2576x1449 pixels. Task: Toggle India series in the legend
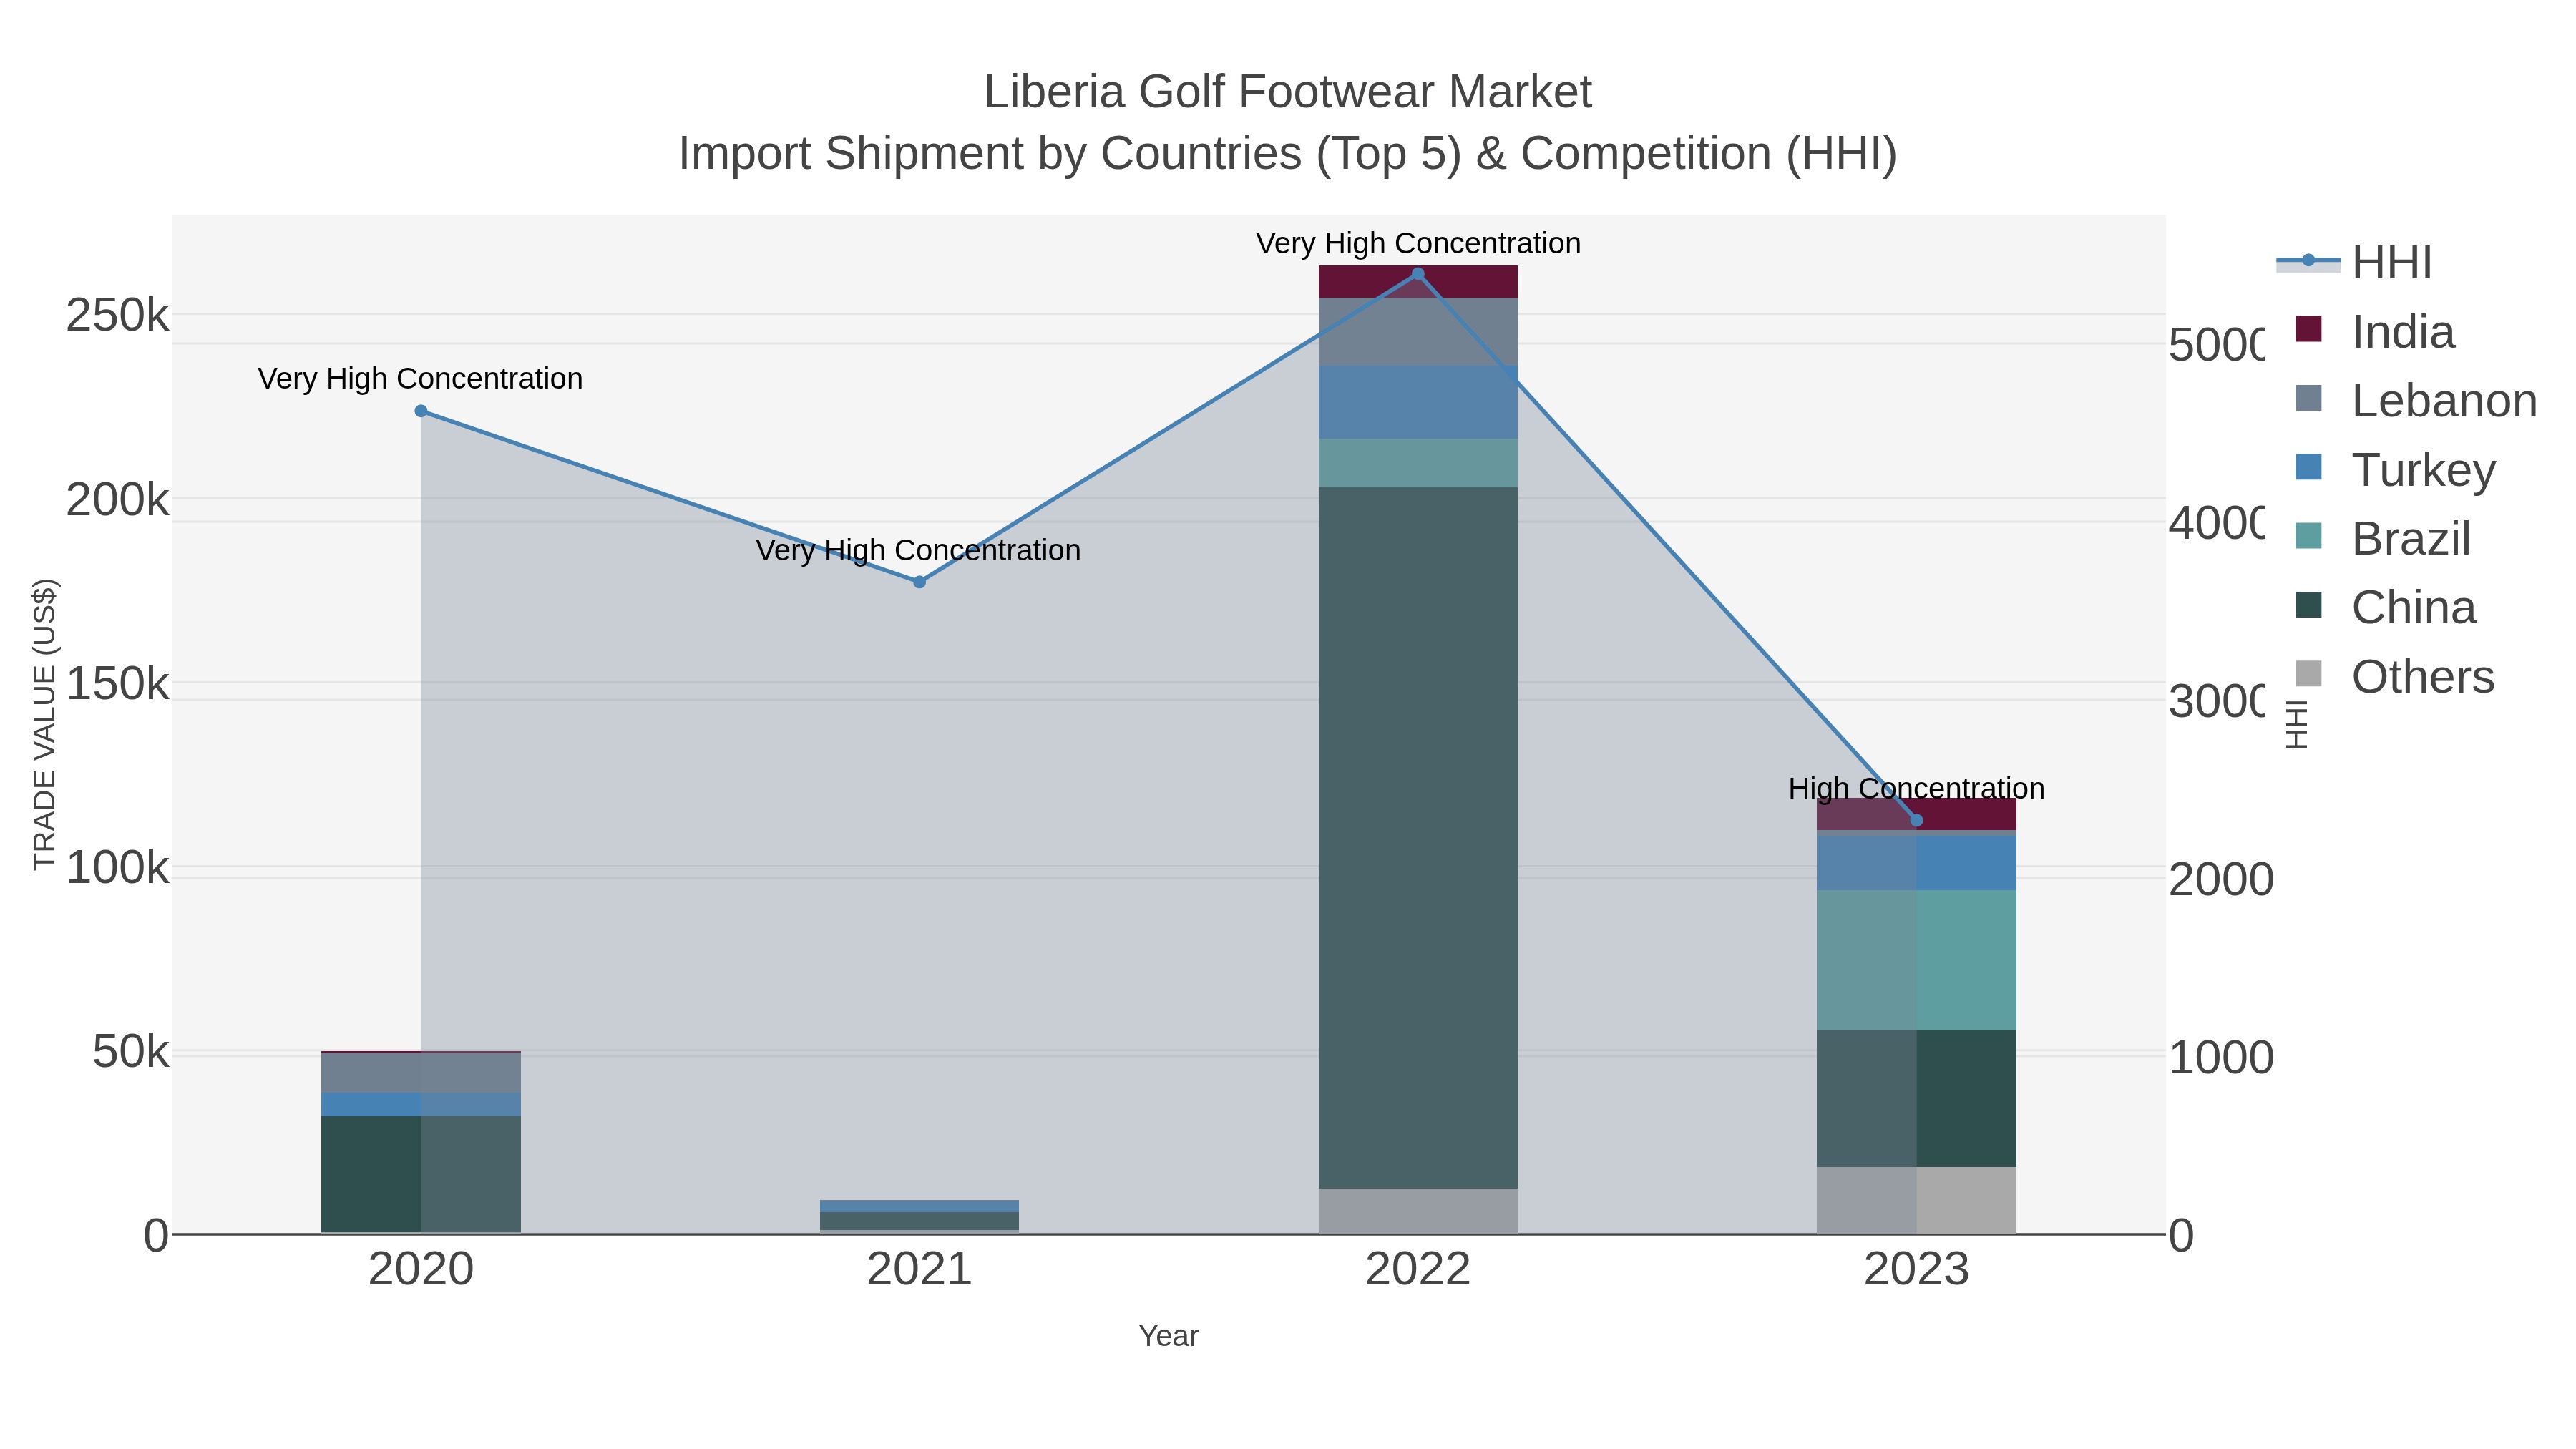(2375, 332)
